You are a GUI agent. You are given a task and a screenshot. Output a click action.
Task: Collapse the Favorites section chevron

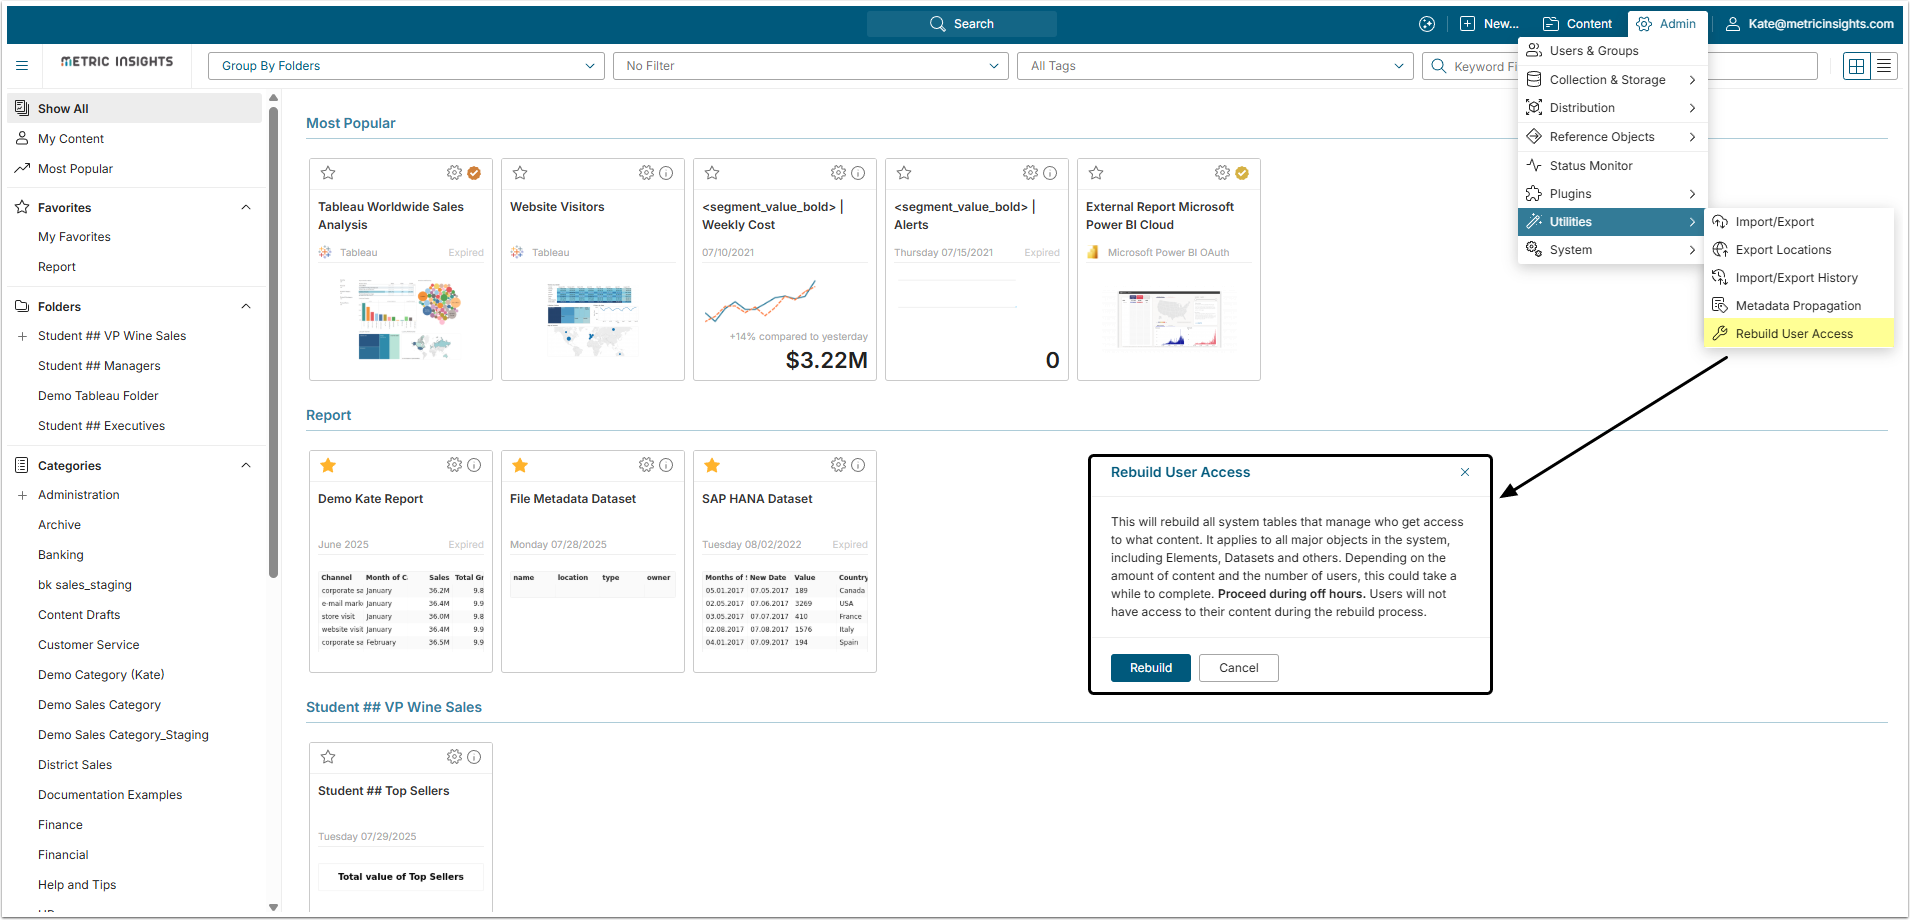pos(246,207)
